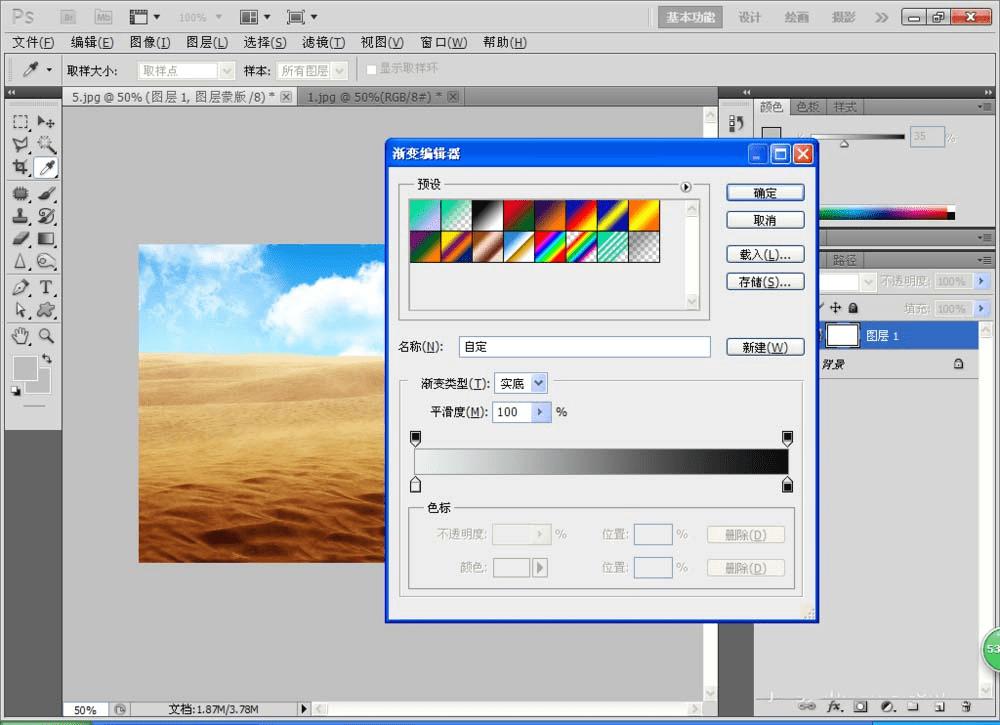
Task: Swap foreground and background colors
Action: [x=46, y=358]
